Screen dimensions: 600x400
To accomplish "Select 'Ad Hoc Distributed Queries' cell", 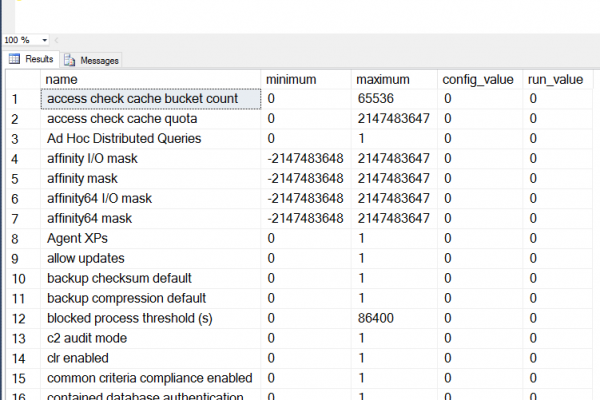I will pyautogui.click(x=151, y=139).
